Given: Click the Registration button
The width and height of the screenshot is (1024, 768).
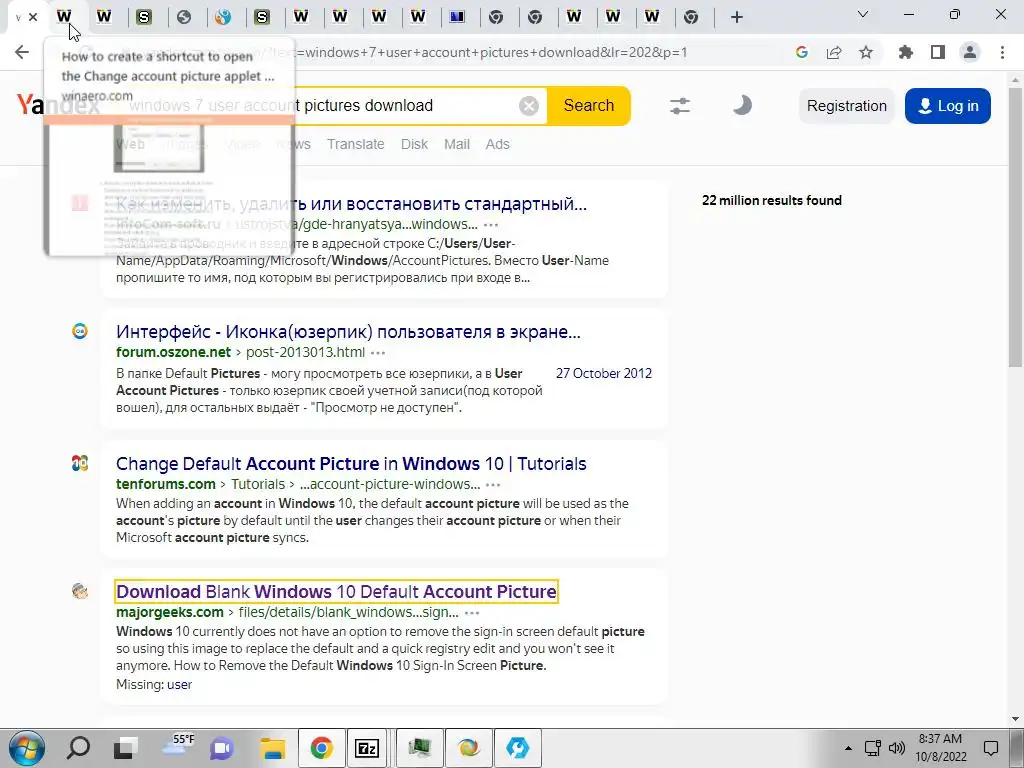Looking at the screenshot, I should (x=846, y=106).
